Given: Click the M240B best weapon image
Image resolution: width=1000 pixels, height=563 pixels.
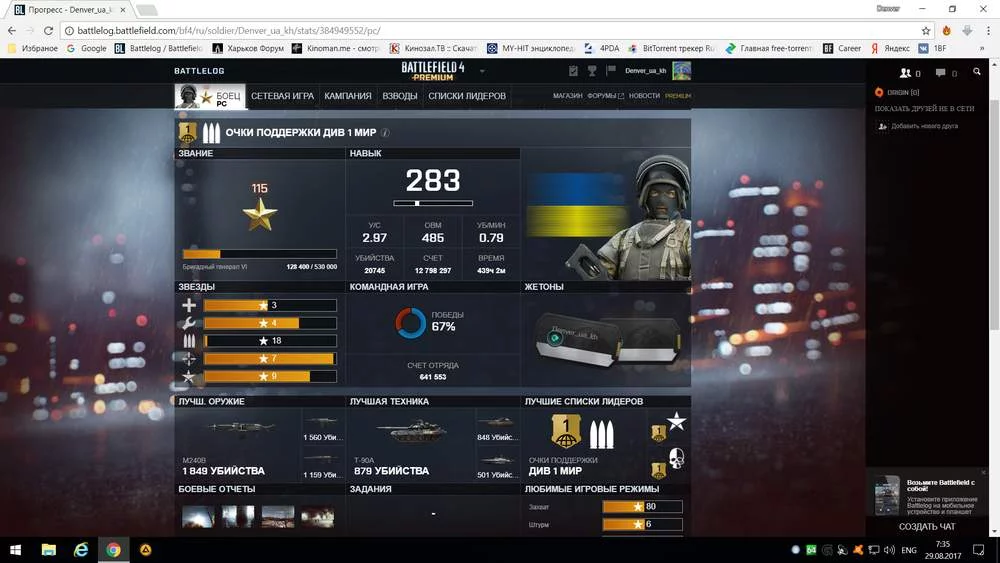Looking at the screenshot, I should [241, 428].
